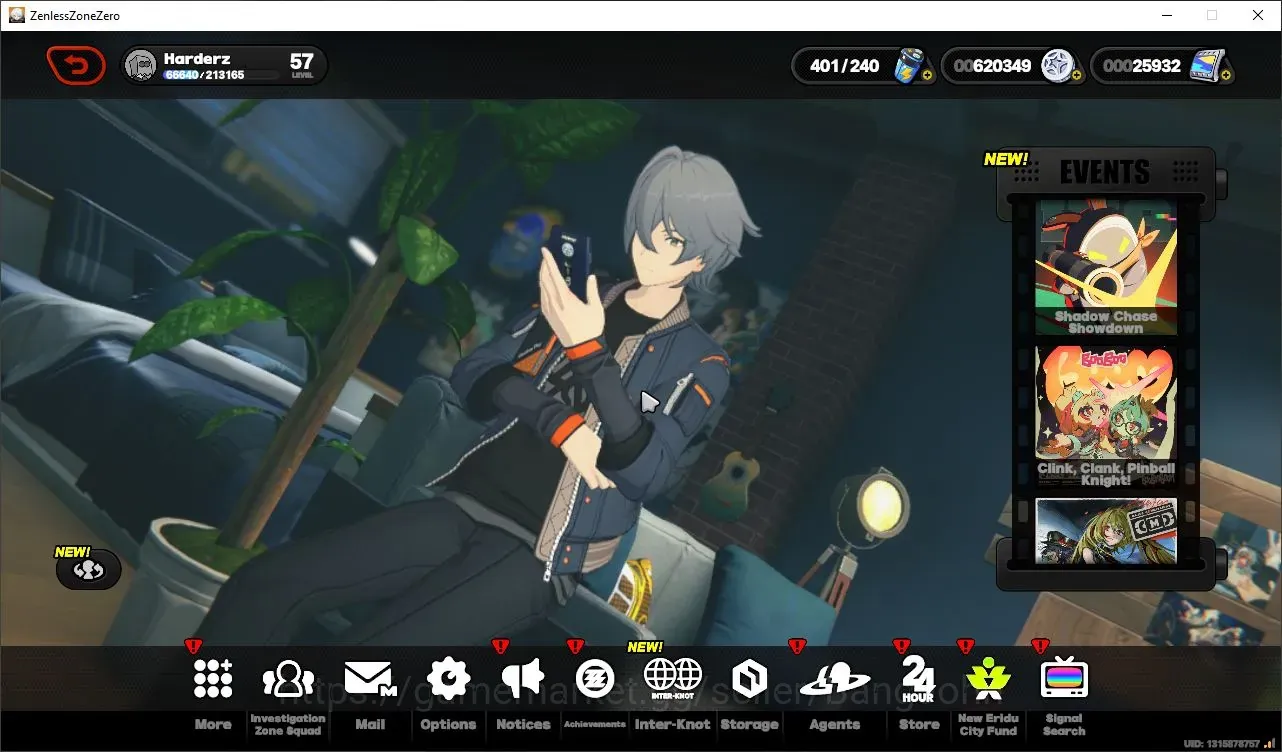1282x752 pixels.
Task: Click the player name Harderz
Action: pyautogui.click(x=197, y=59)
